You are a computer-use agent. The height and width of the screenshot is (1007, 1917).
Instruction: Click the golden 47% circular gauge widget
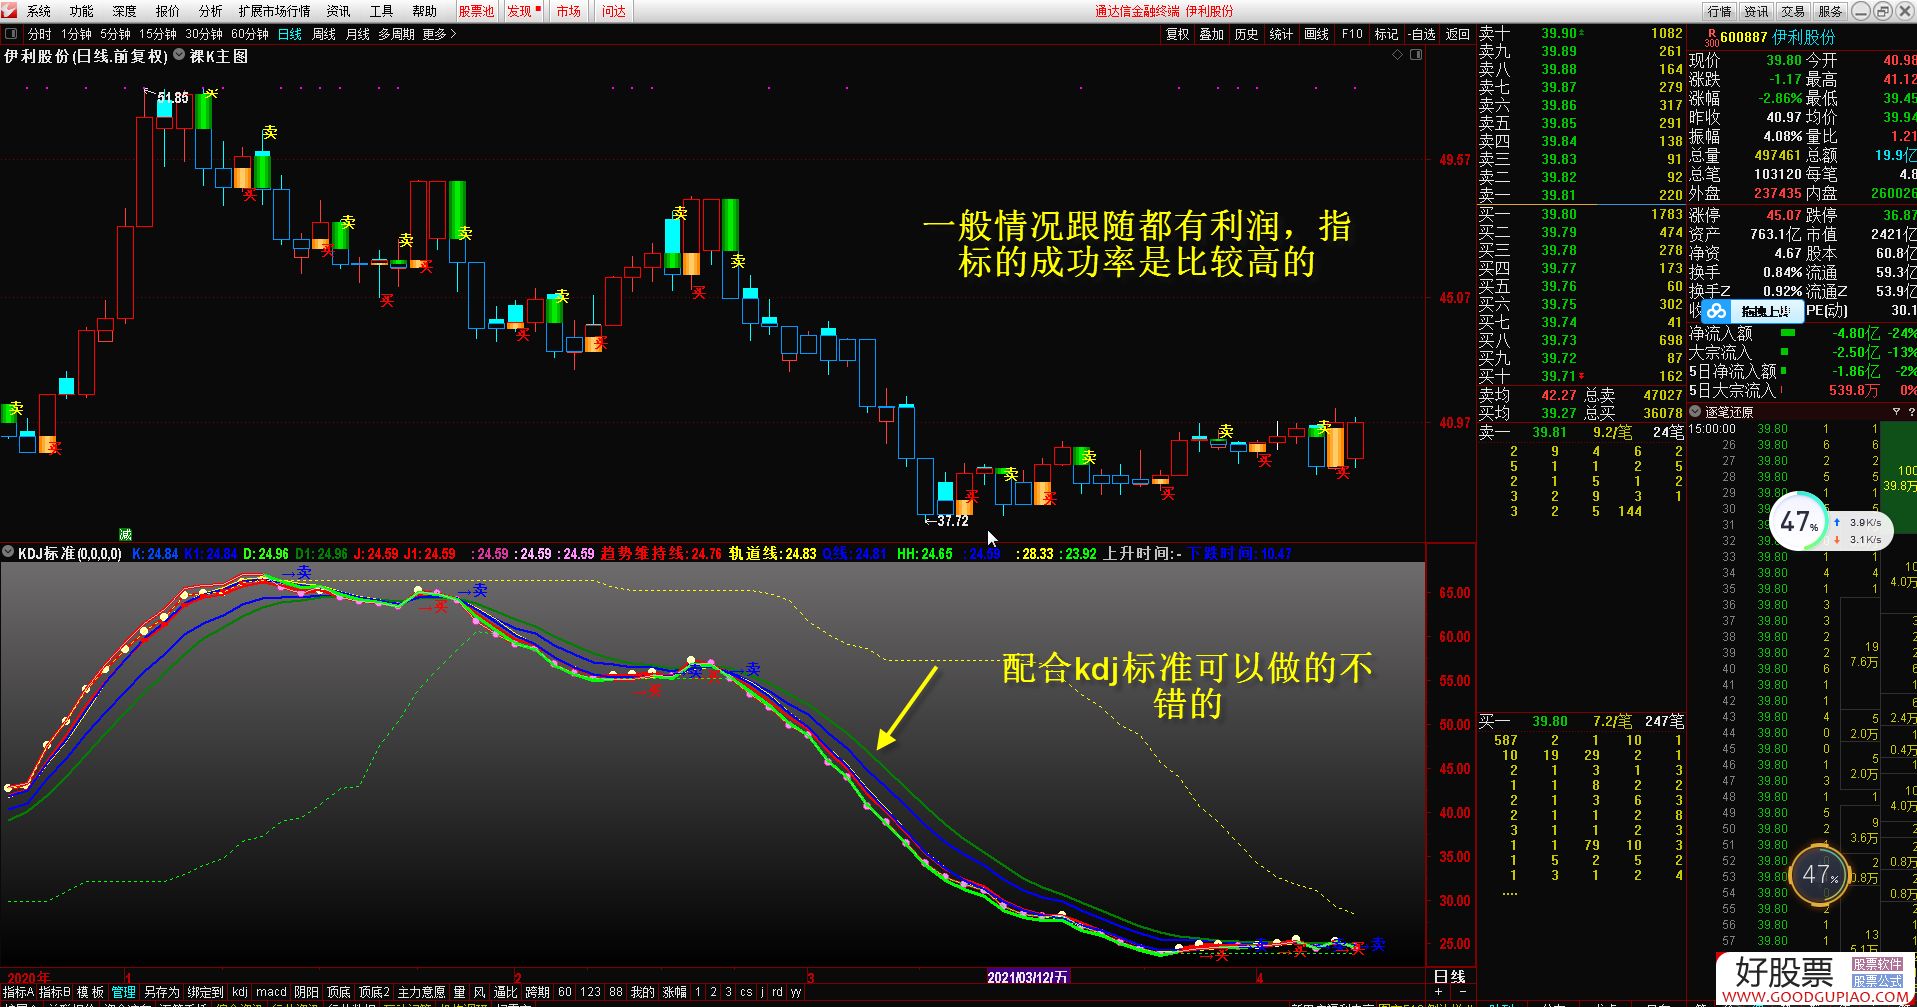click(x=1818, y=875)
